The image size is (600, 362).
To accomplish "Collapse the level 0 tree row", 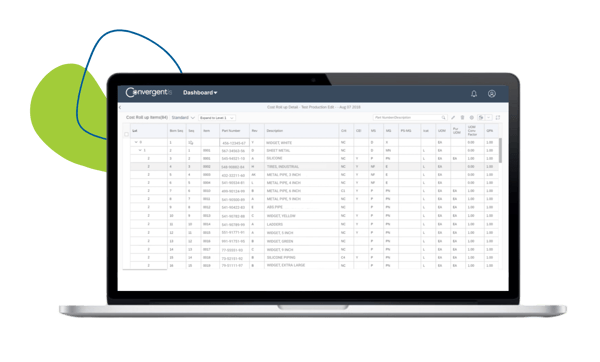I will [136, 142].
